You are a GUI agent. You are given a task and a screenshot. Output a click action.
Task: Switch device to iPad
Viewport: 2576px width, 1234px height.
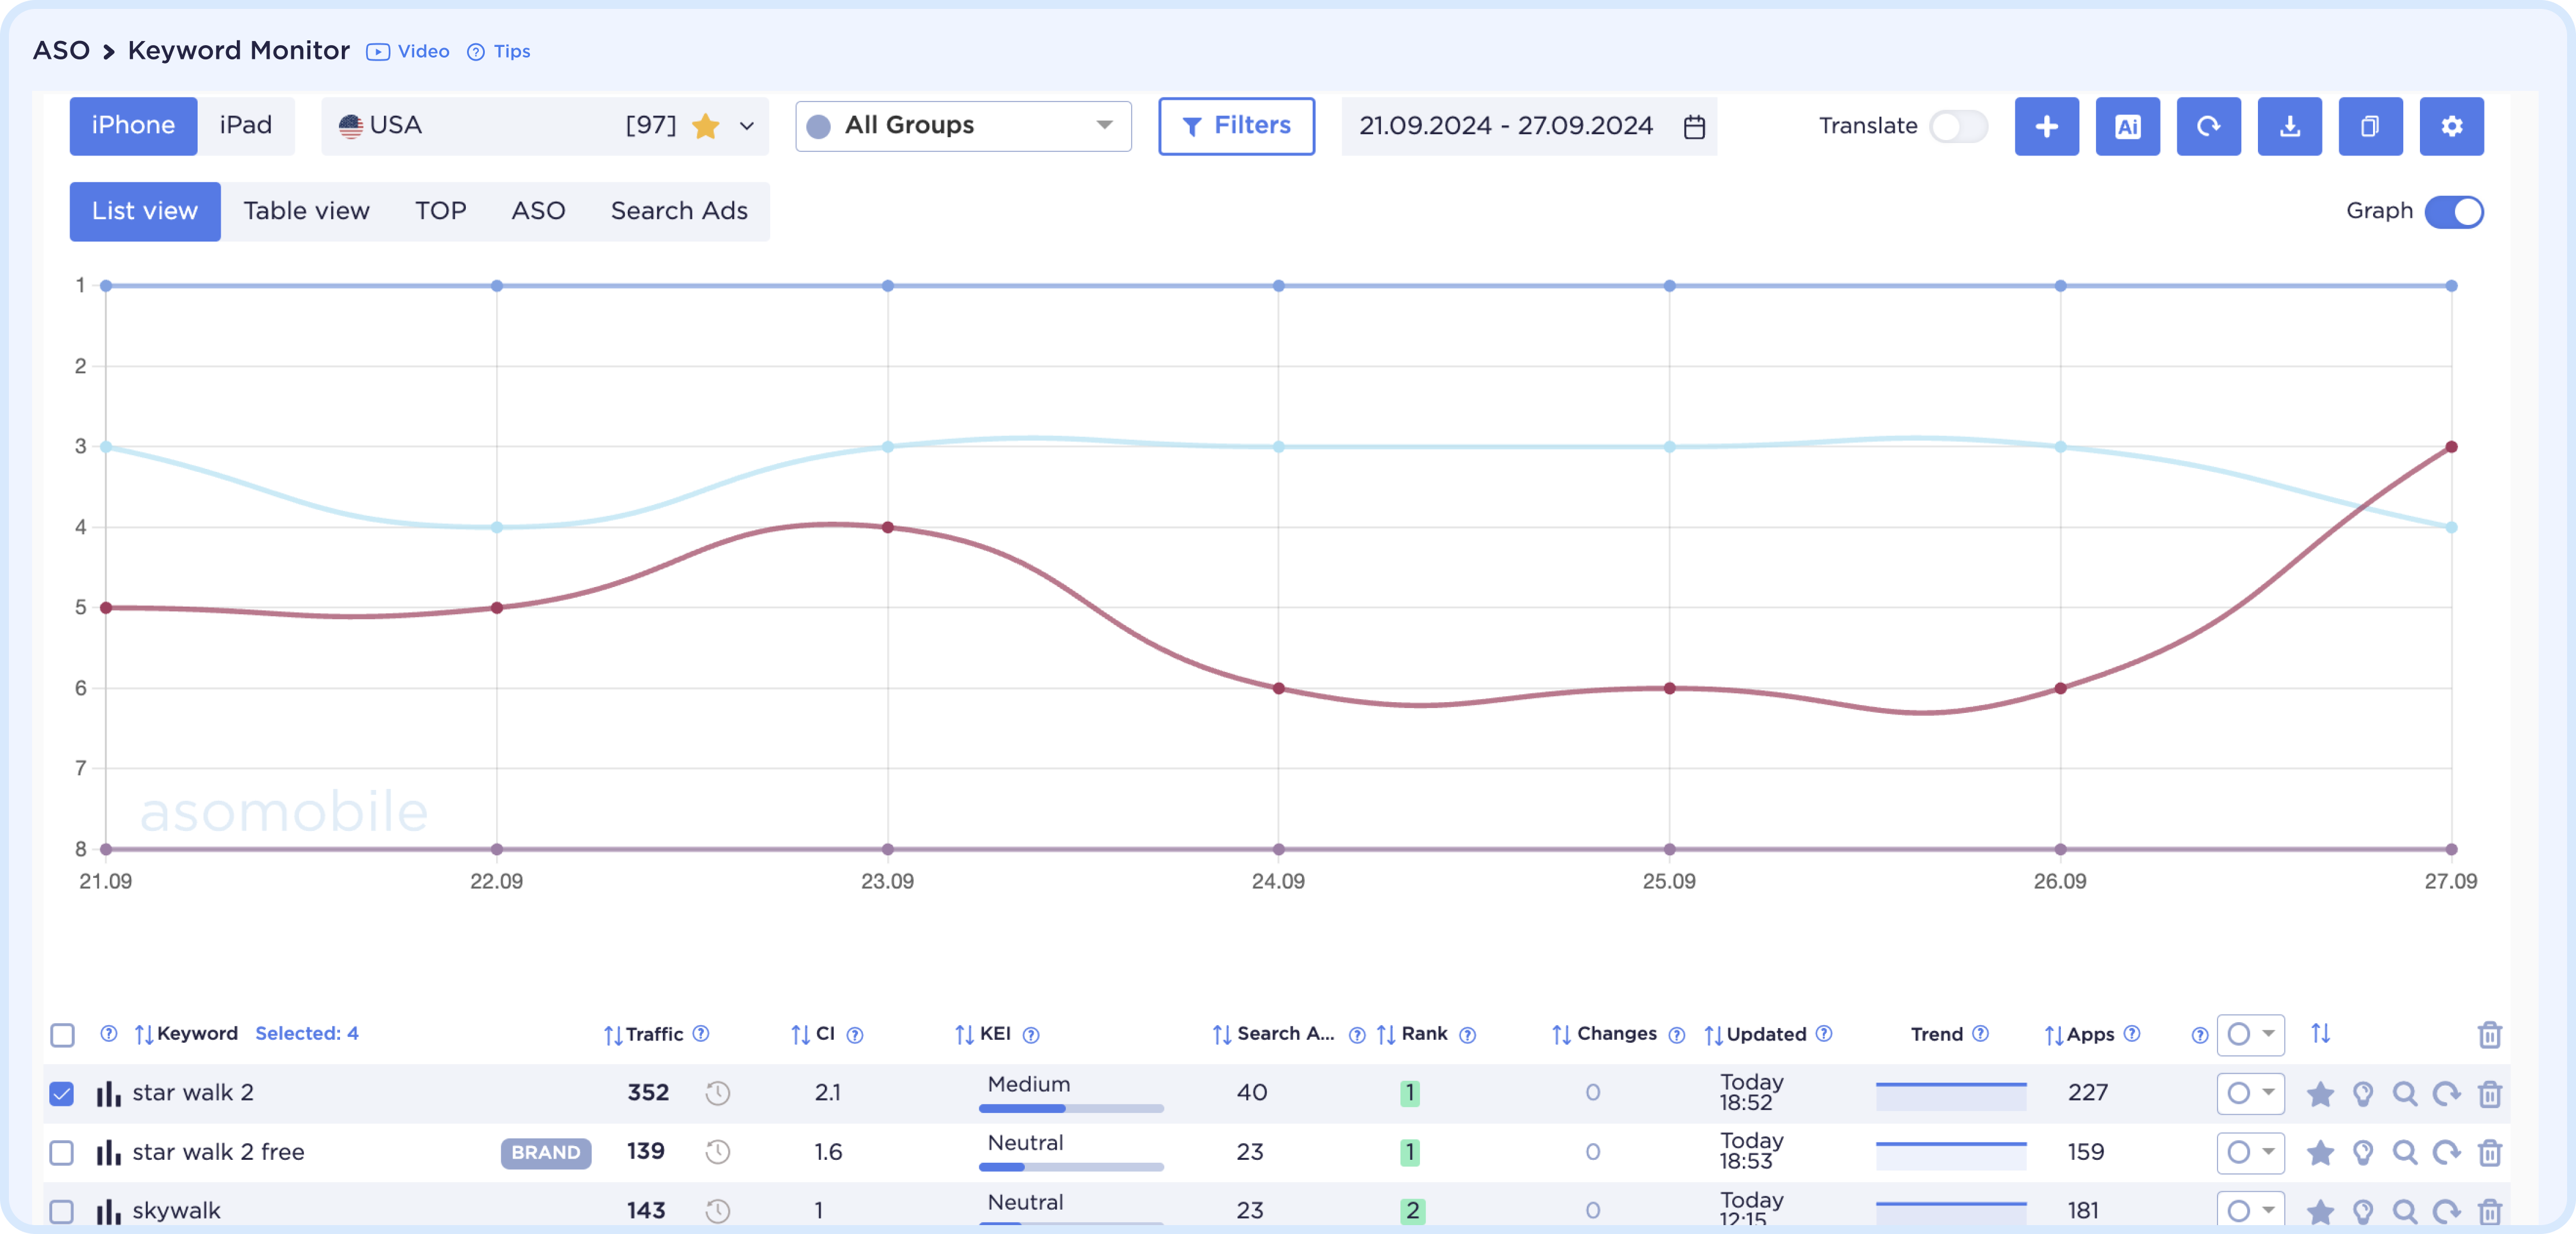245,126
